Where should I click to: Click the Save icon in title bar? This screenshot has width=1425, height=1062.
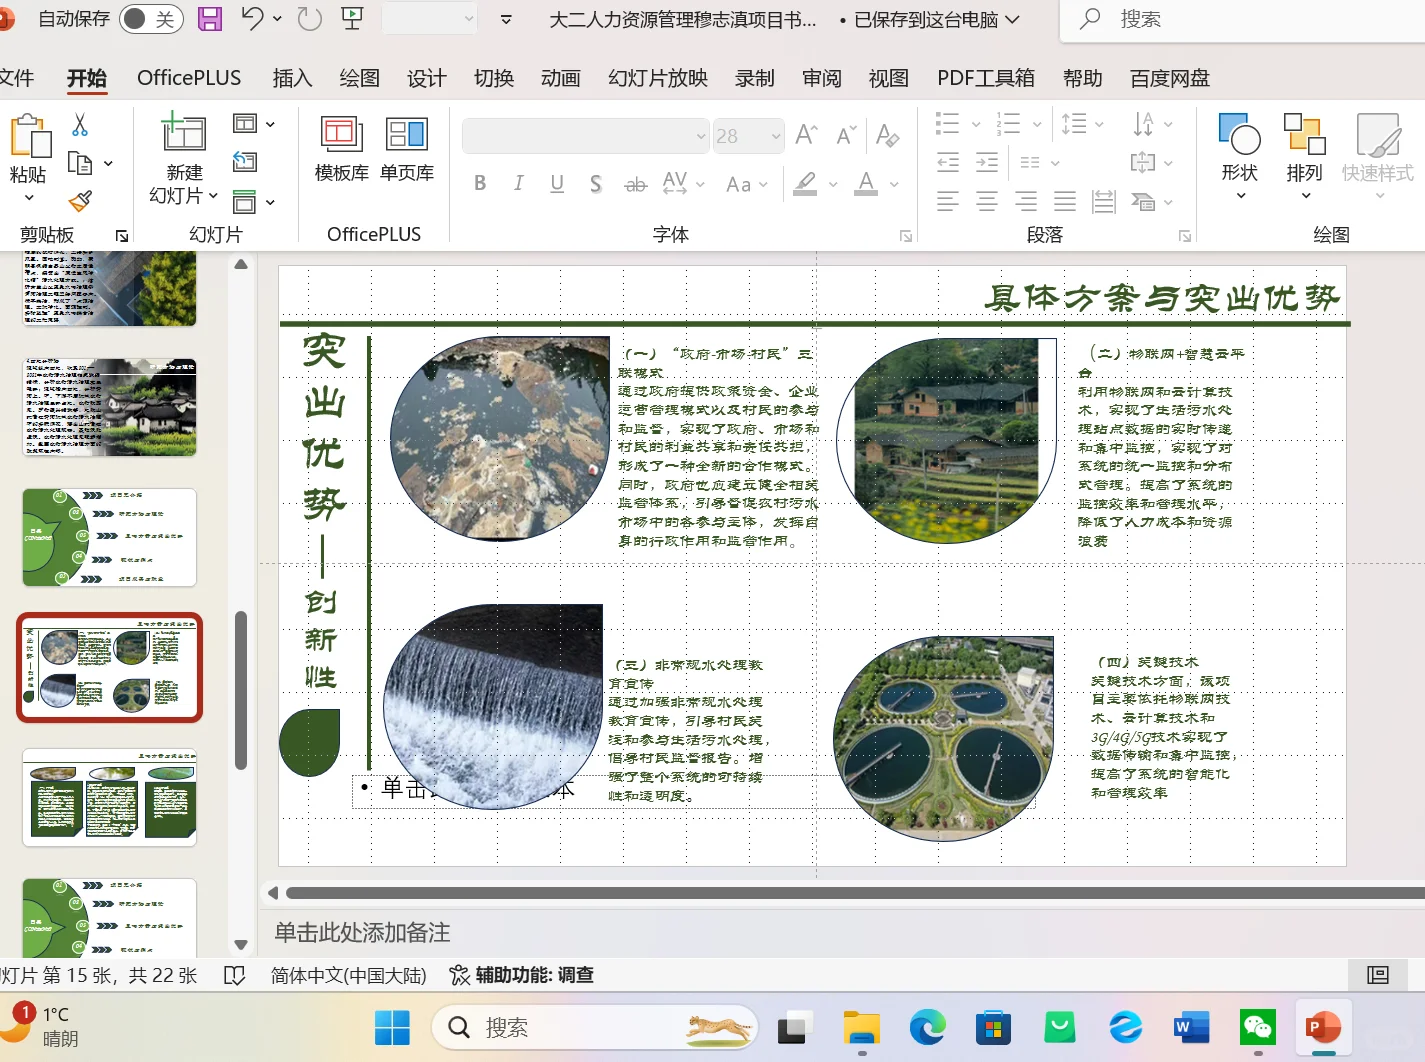(210, 19)
